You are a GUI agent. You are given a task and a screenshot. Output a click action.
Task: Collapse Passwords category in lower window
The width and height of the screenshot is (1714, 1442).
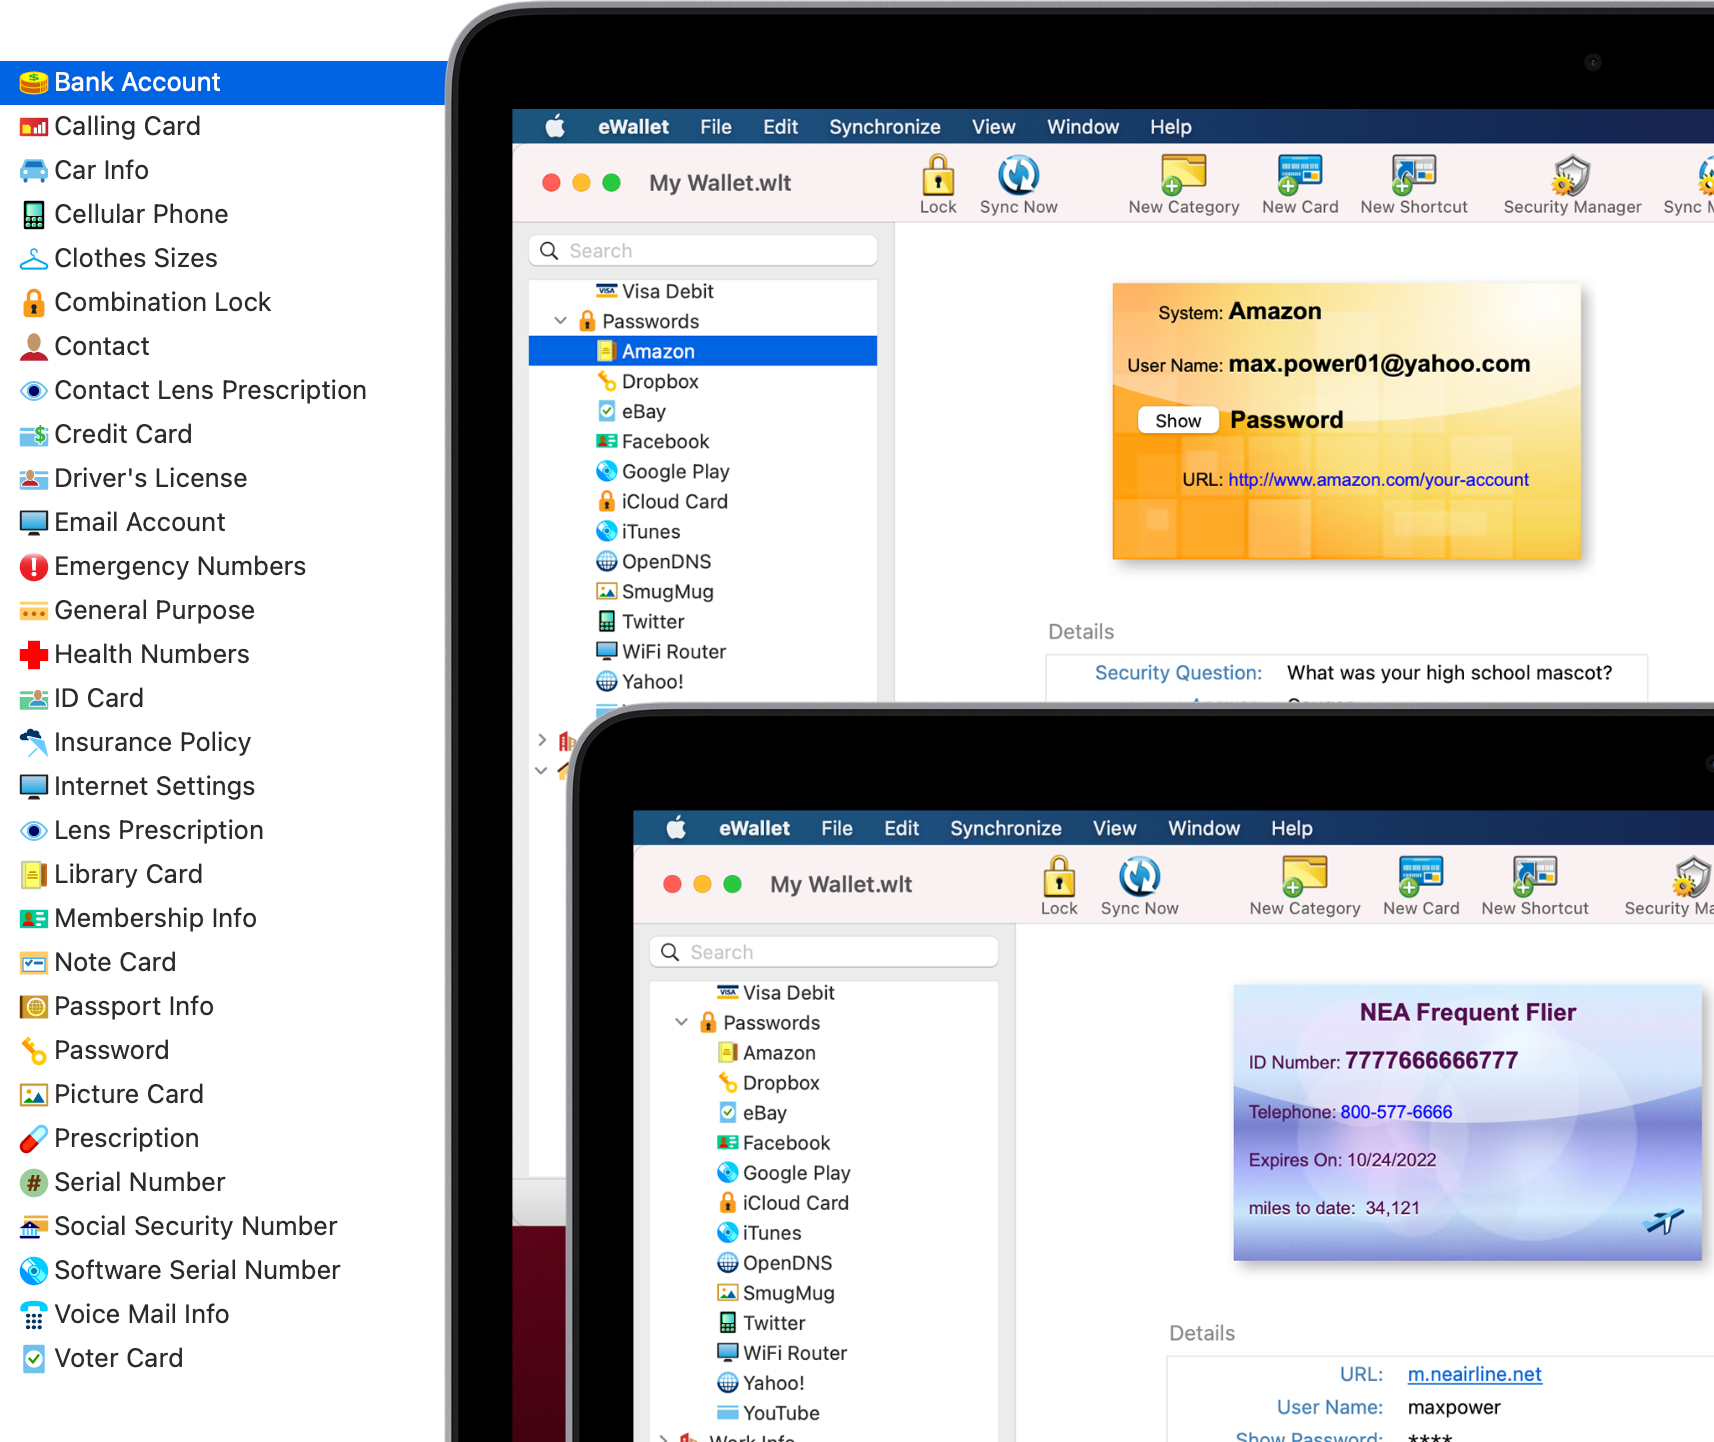(x=681, y=1022)
